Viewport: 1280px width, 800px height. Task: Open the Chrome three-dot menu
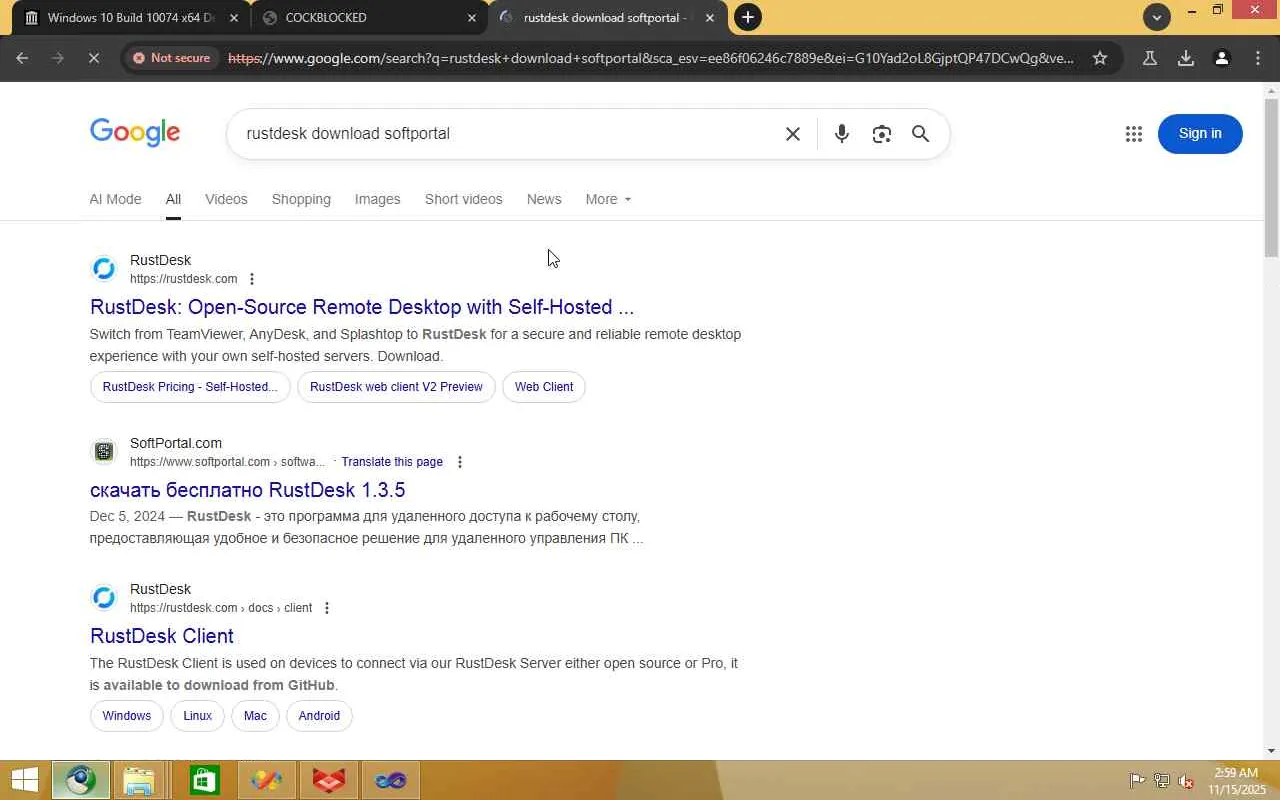coord(1258,58)
